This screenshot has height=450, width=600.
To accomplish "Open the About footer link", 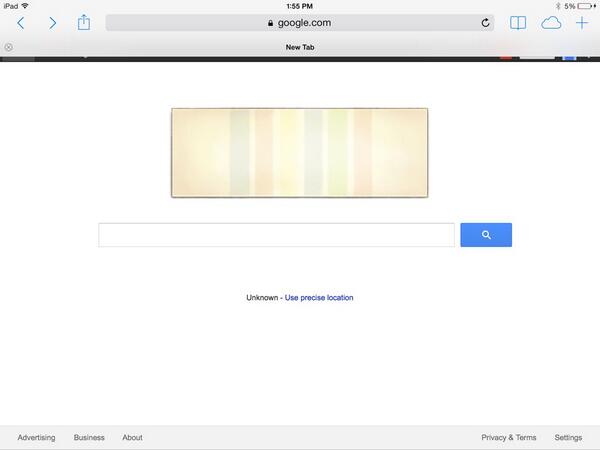I will [x=132, y=437].
